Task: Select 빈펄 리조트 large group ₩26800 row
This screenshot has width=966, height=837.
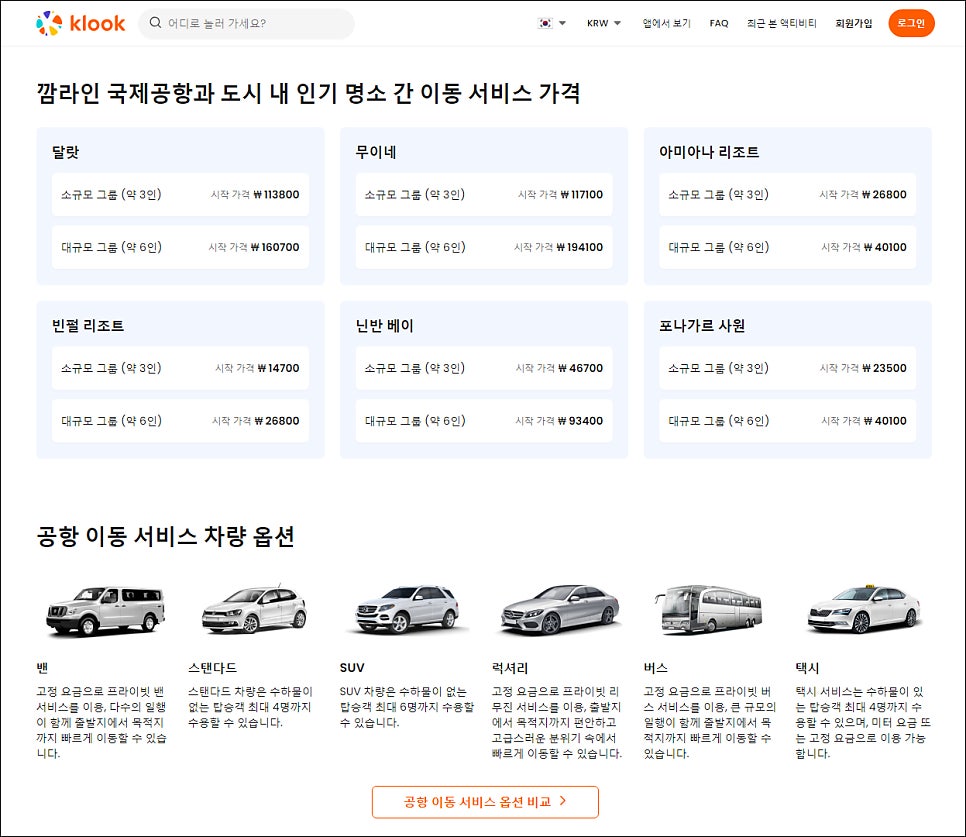Action: (x=181, y=421)
